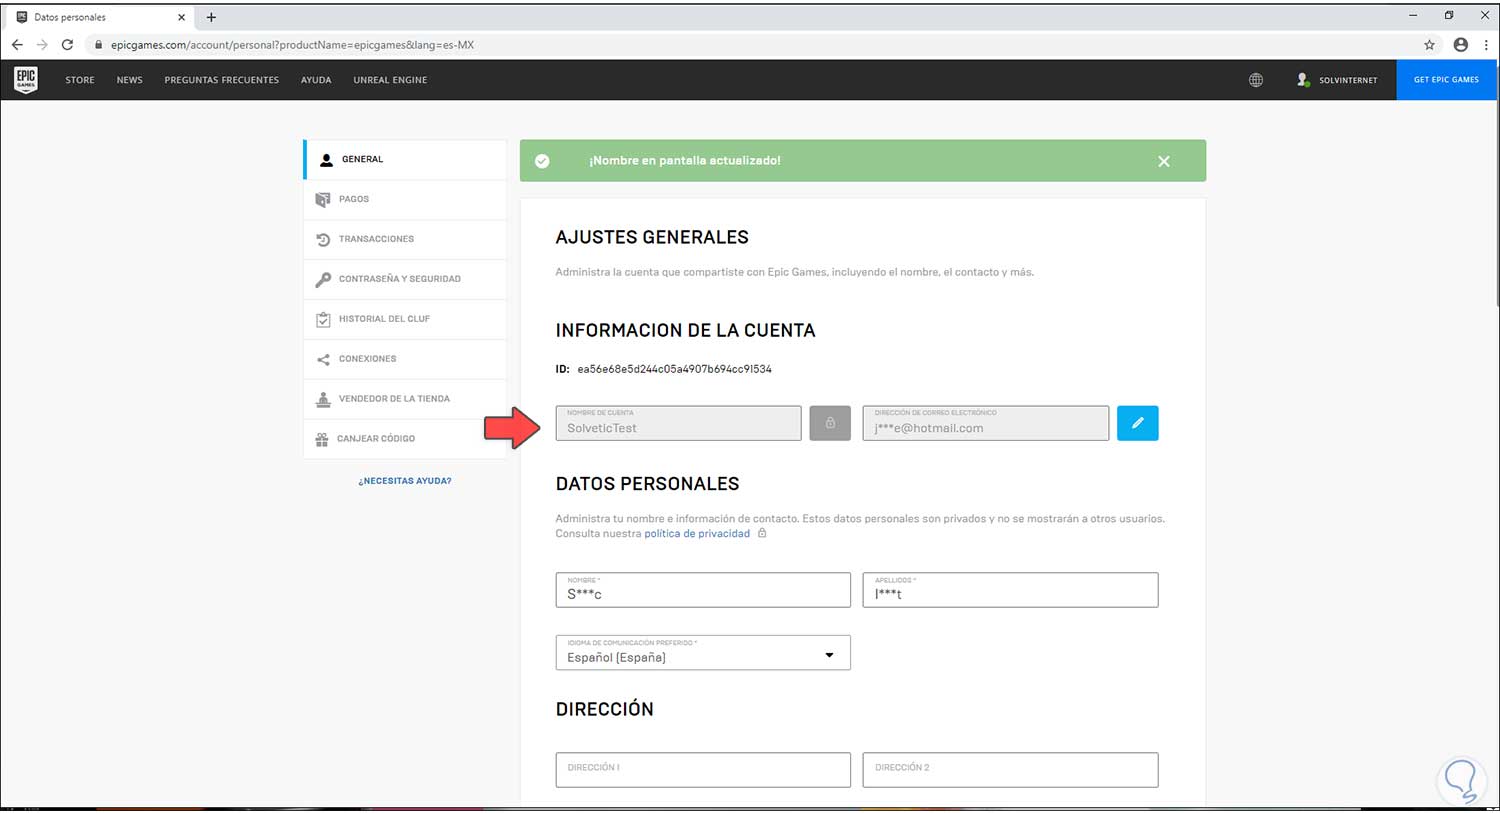Click the Transacciones history icon
The image size is (1500, 813).
(x=323, y=239)
